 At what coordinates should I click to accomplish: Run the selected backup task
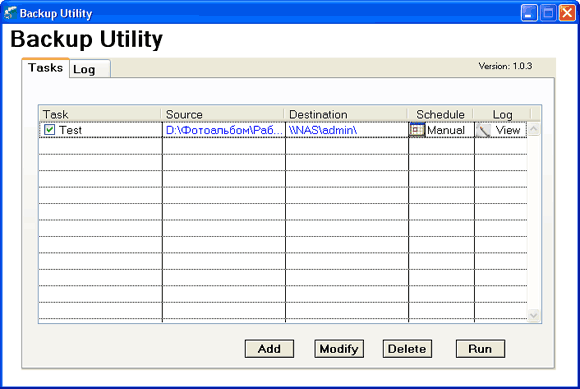480,349
